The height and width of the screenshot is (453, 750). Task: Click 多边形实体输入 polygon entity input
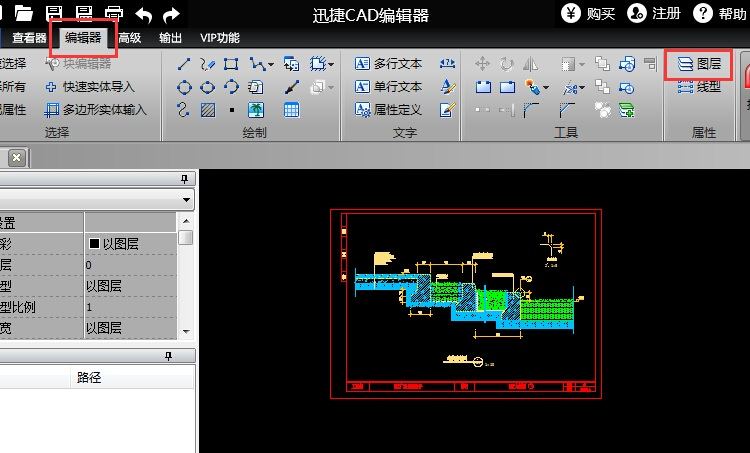[95, 110]
